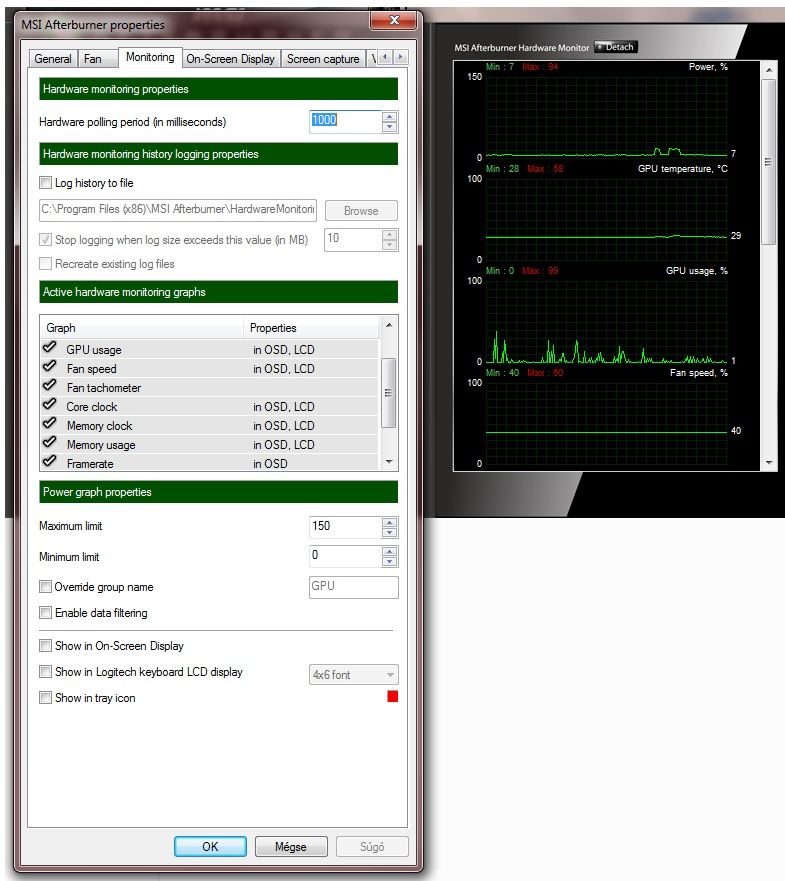785x881 pixels.
Task: Enable Log history to file
Action: [46, 183]
